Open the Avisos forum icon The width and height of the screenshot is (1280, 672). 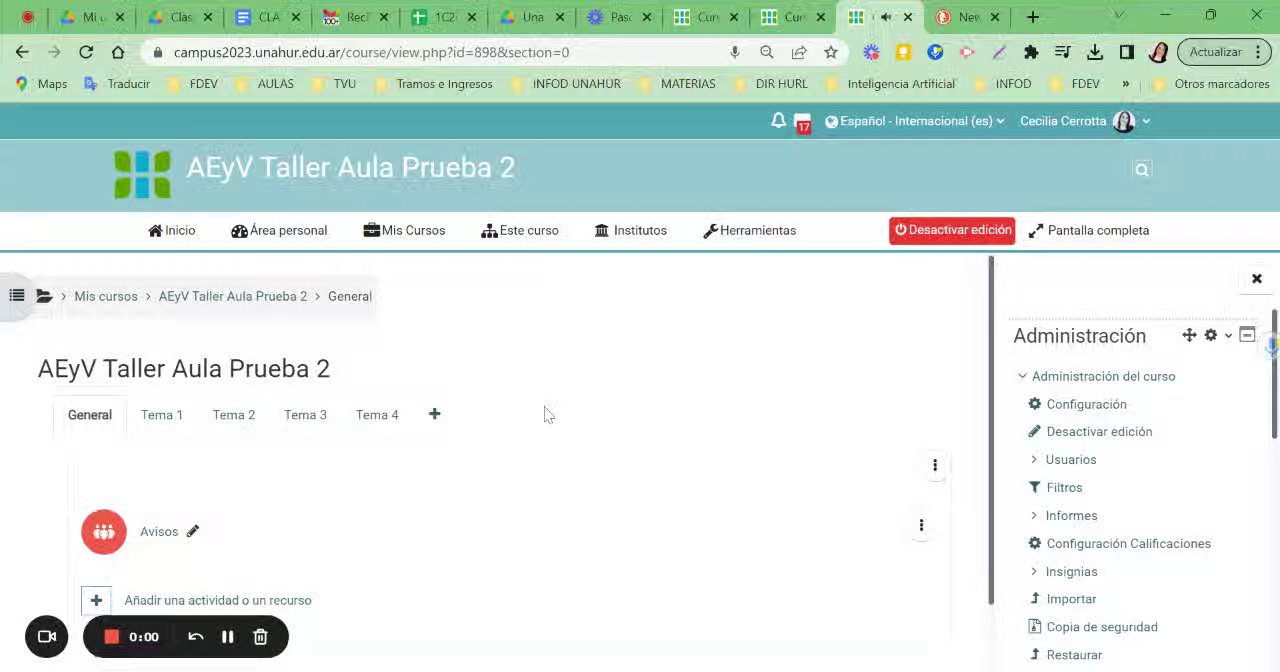[x=104, y=532]
